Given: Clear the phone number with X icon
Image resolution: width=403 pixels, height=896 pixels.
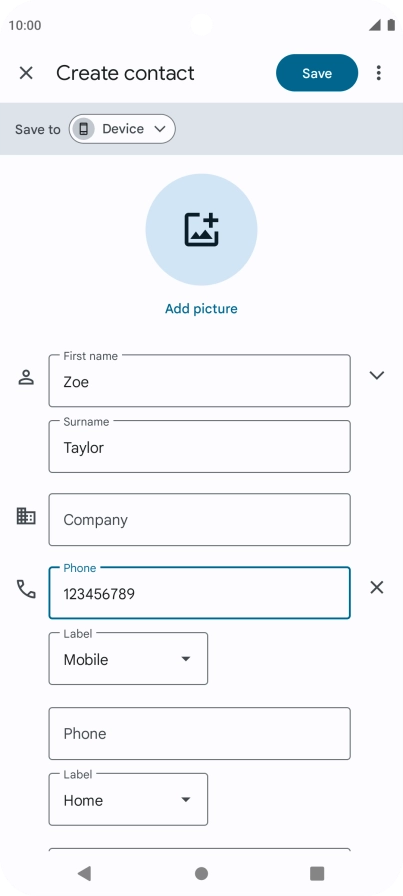Looking at the screenshot, I should (377, 587).
